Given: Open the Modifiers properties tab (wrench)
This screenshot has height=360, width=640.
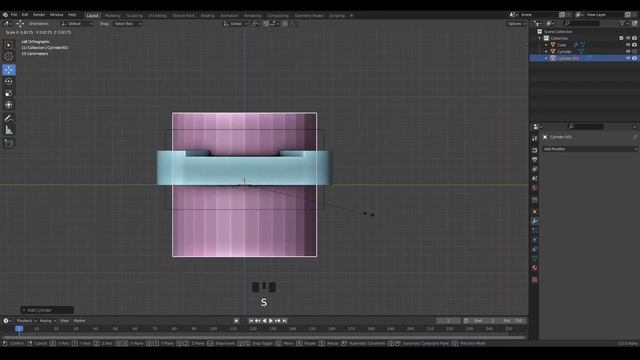Looking at the screenshot, I should 534,221.
